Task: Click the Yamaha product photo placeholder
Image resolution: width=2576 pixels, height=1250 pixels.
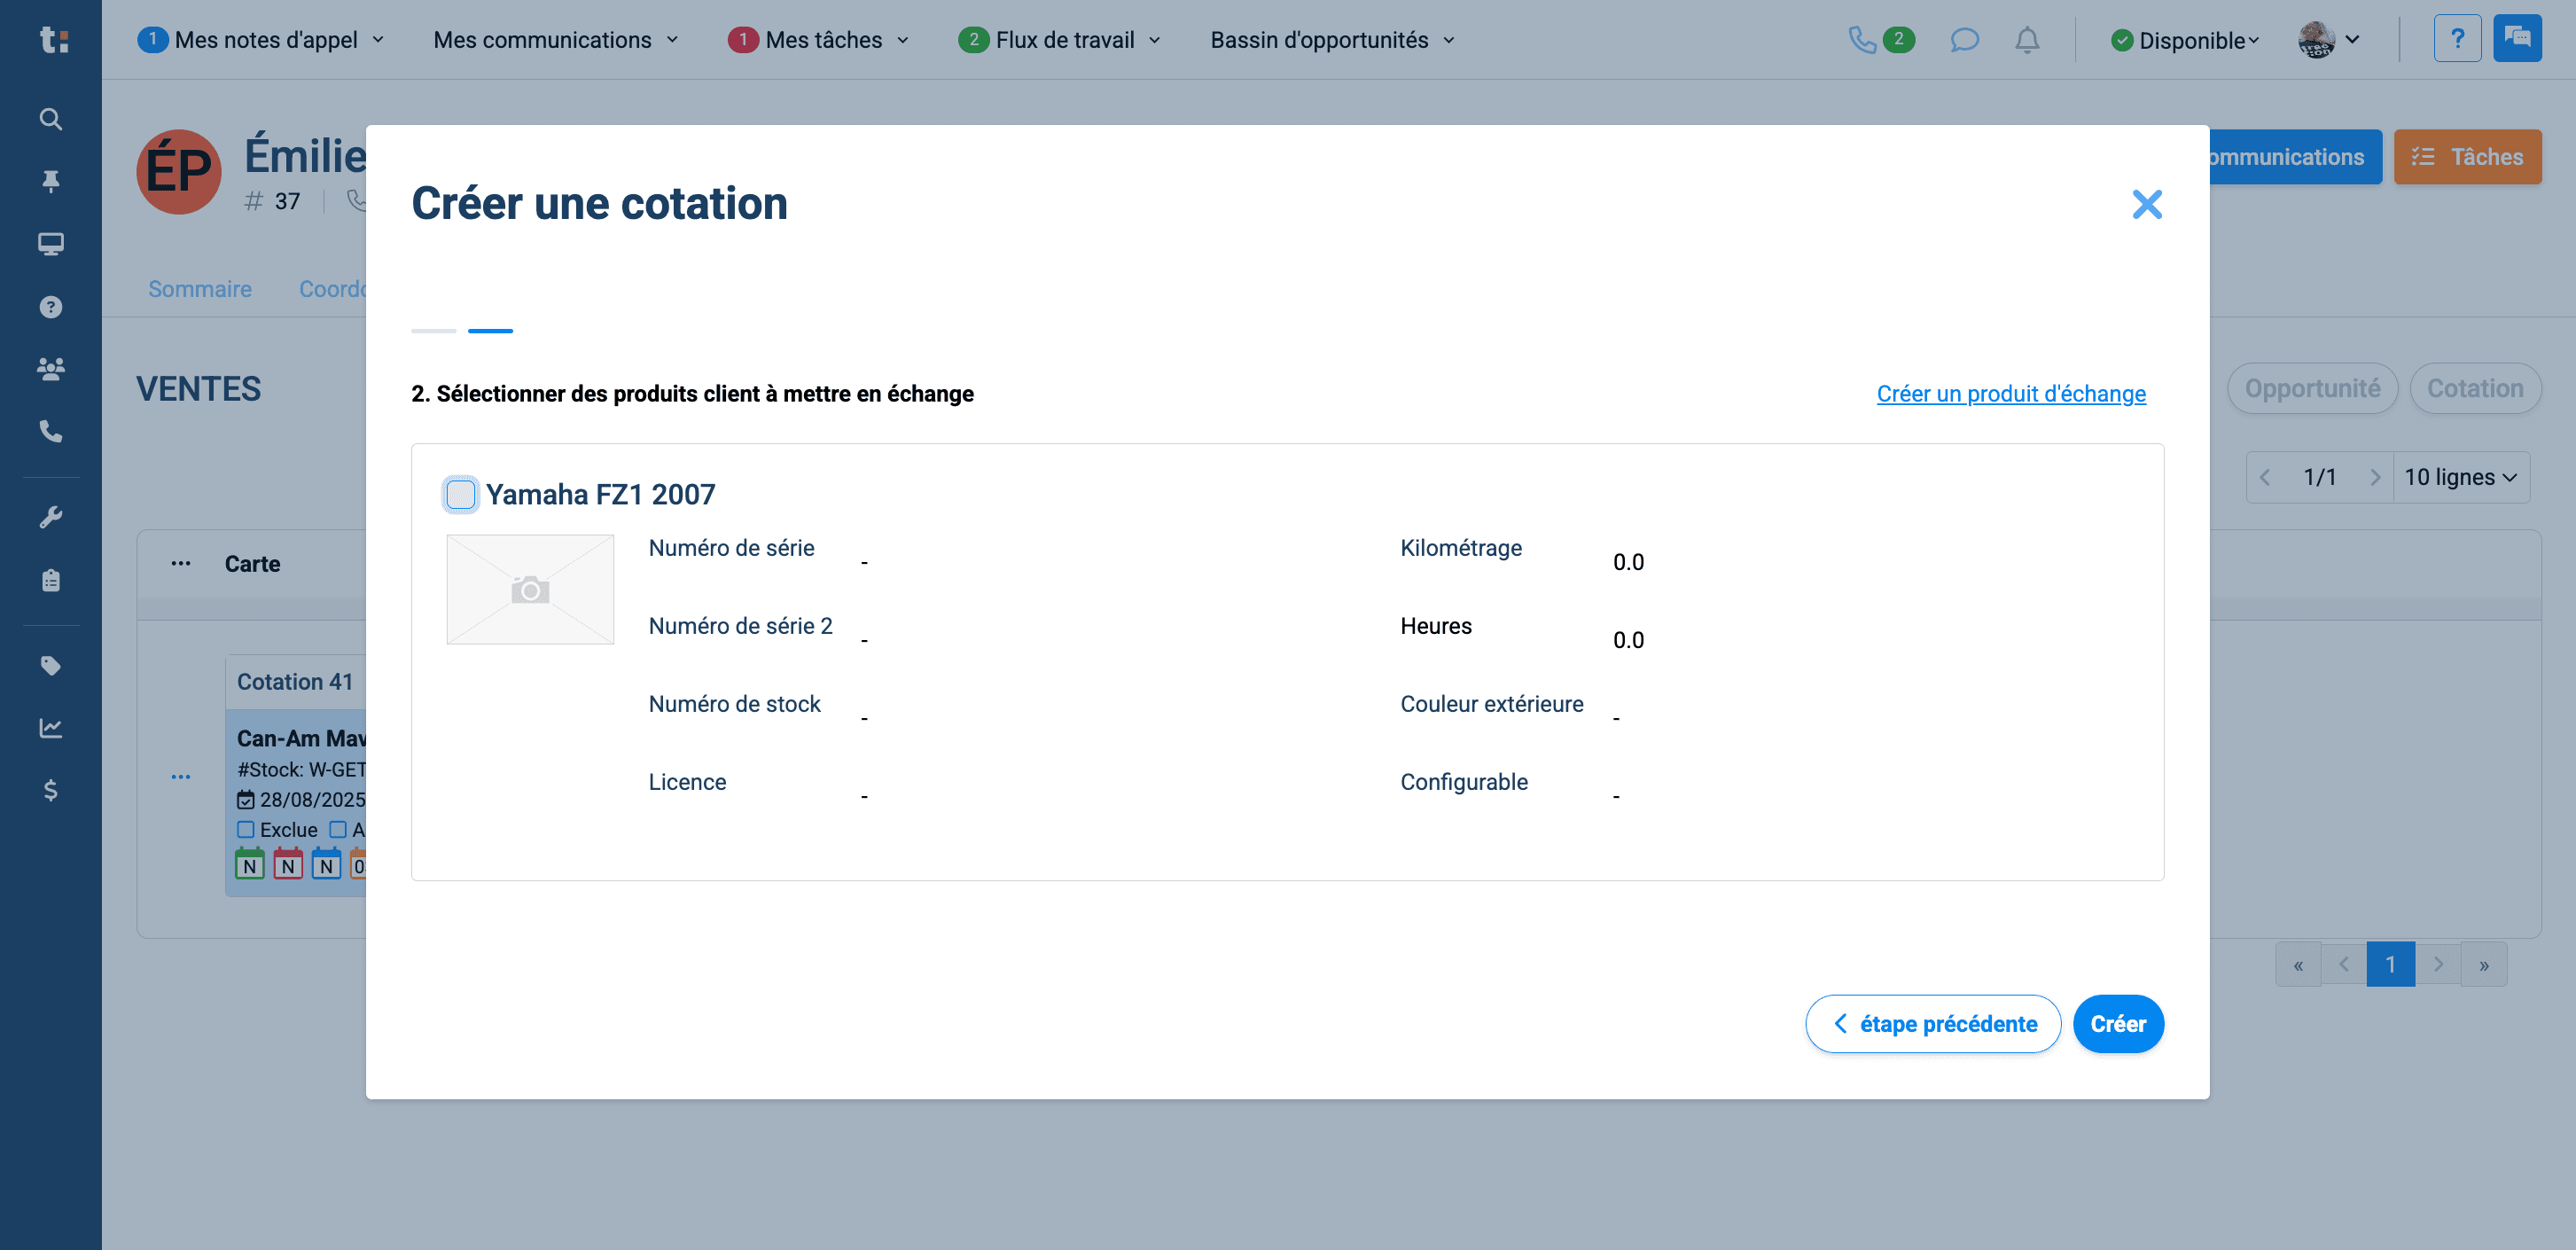Action: (x=530, y=589)
